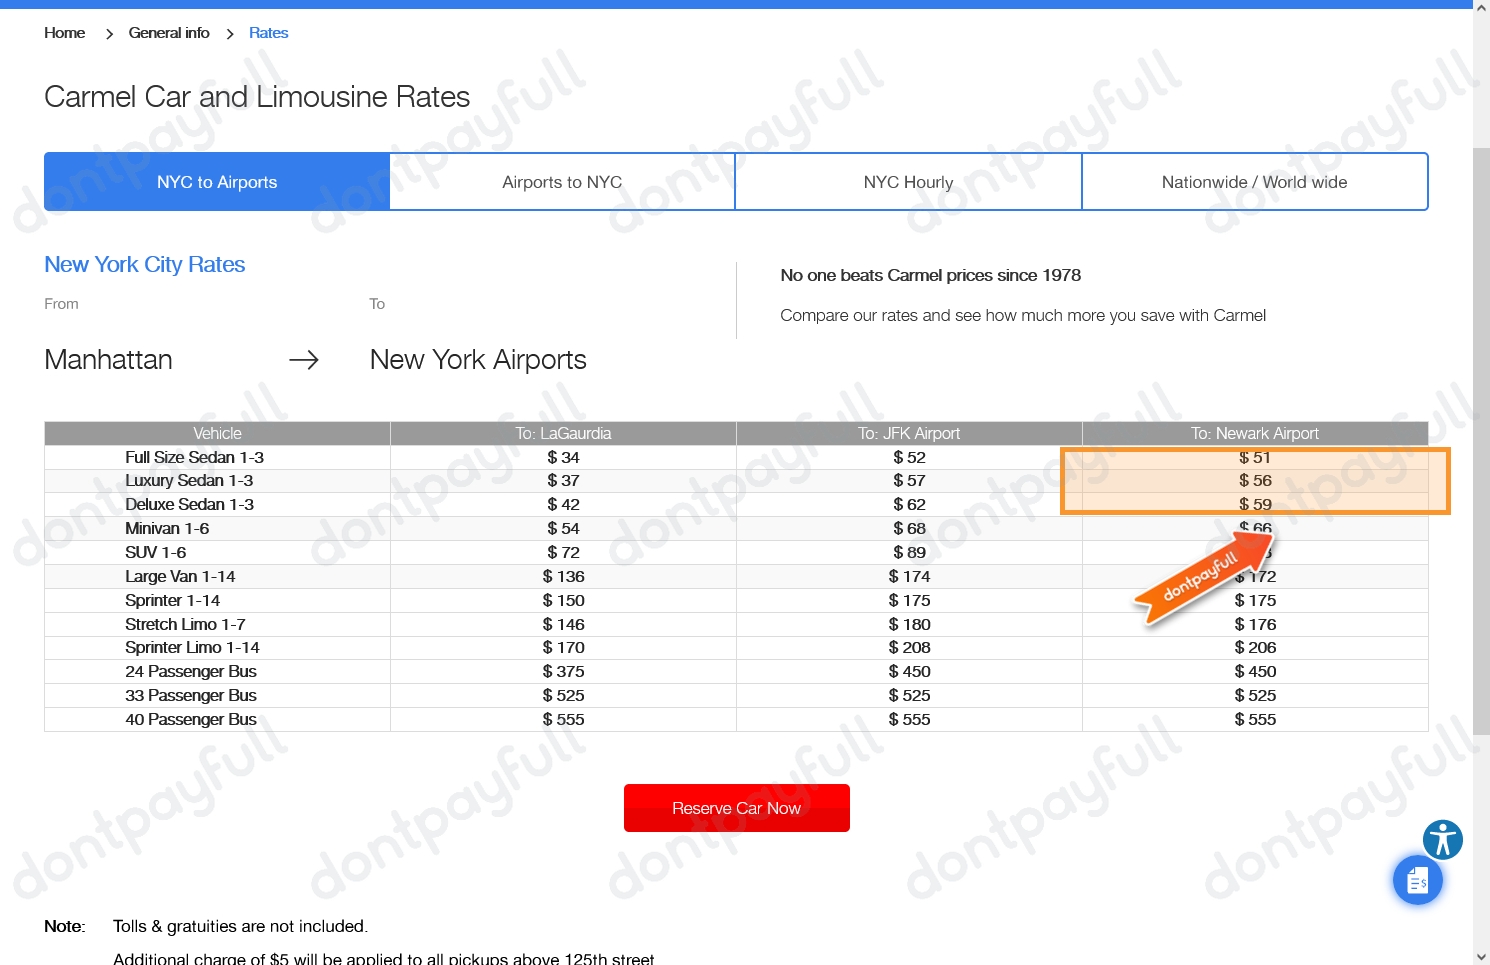Switch to the Airports to NYC tab

[562, 182]
